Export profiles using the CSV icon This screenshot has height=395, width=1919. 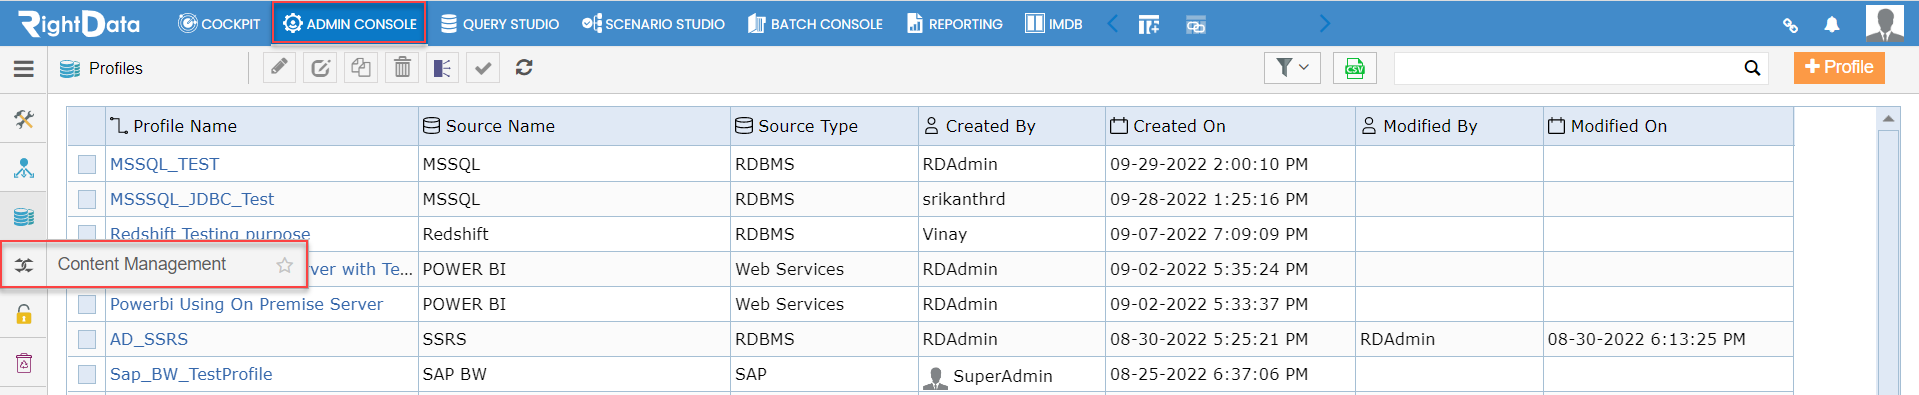[x=1354, y=68]
